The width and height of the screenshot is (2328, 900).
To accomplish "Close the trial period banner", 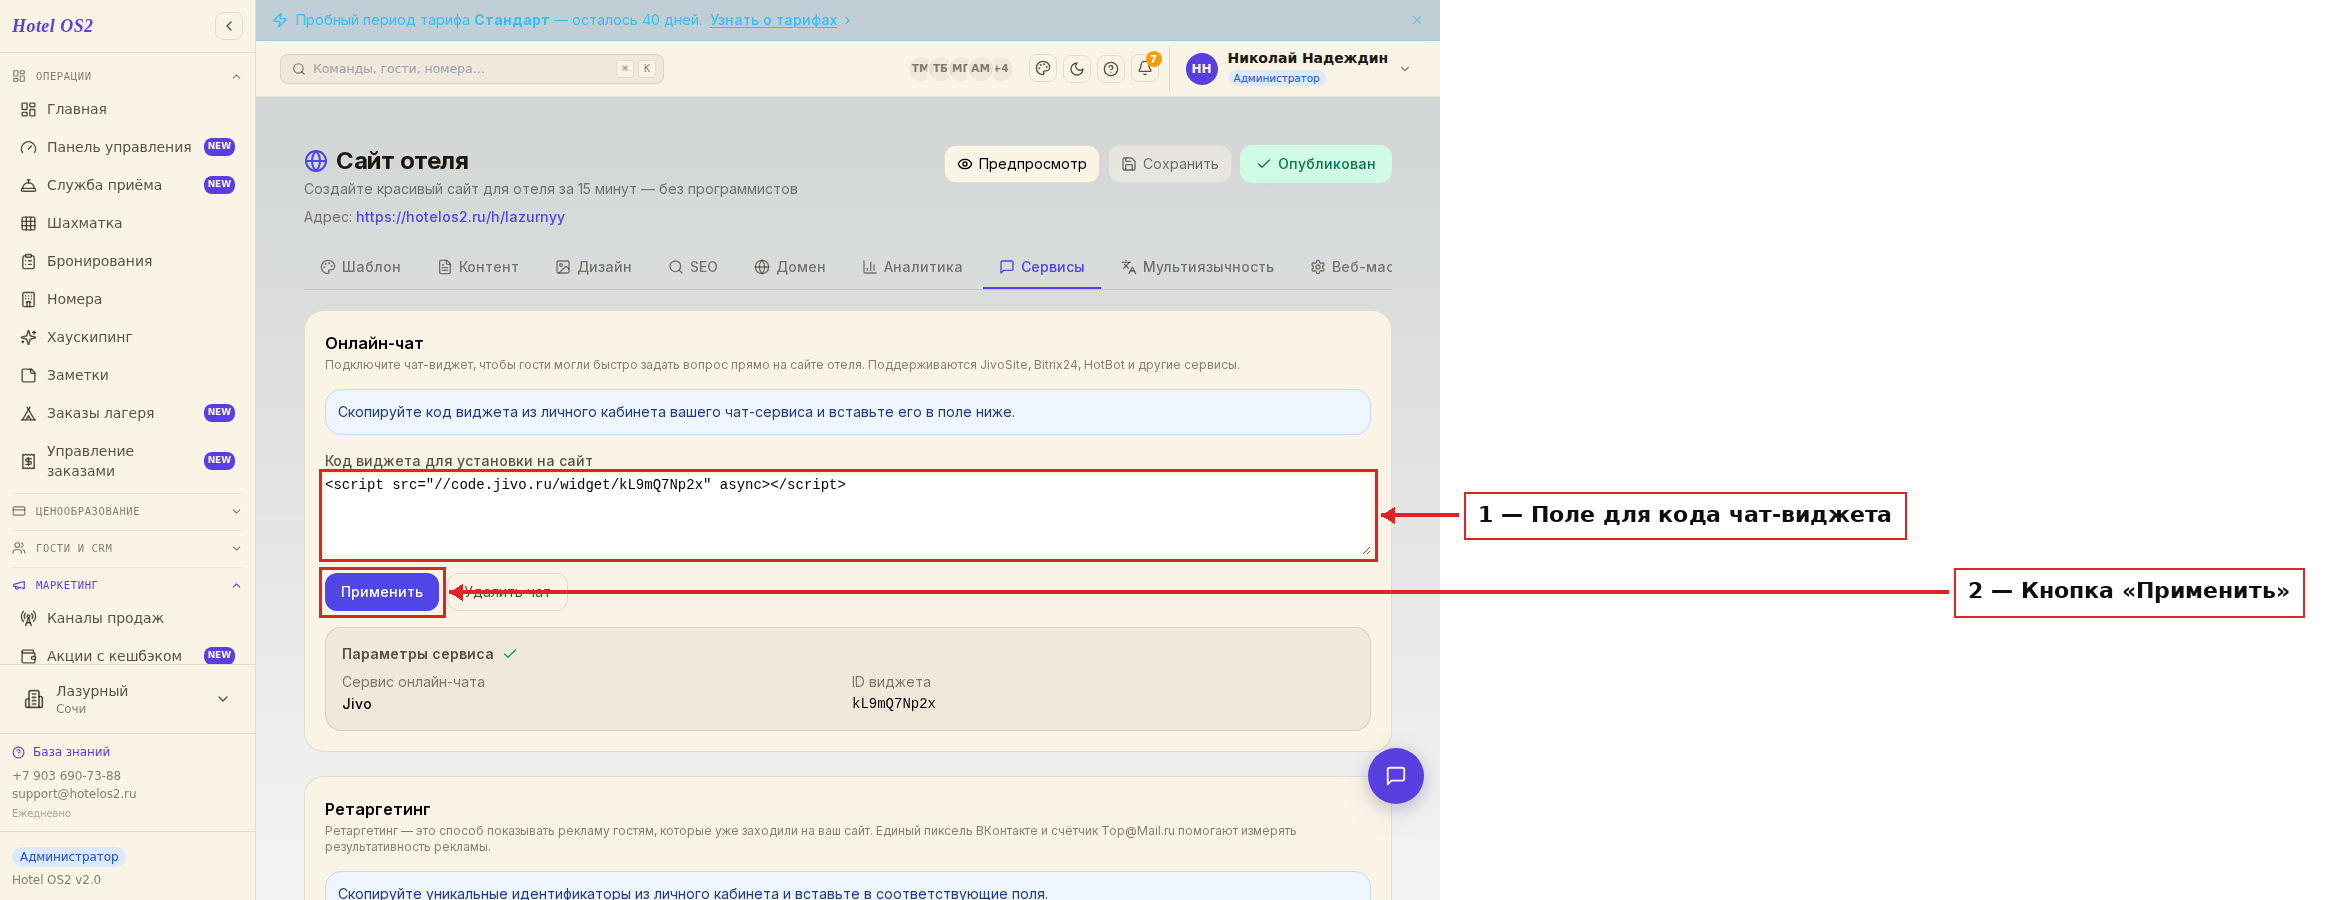I will click(x=1417, y=20).
